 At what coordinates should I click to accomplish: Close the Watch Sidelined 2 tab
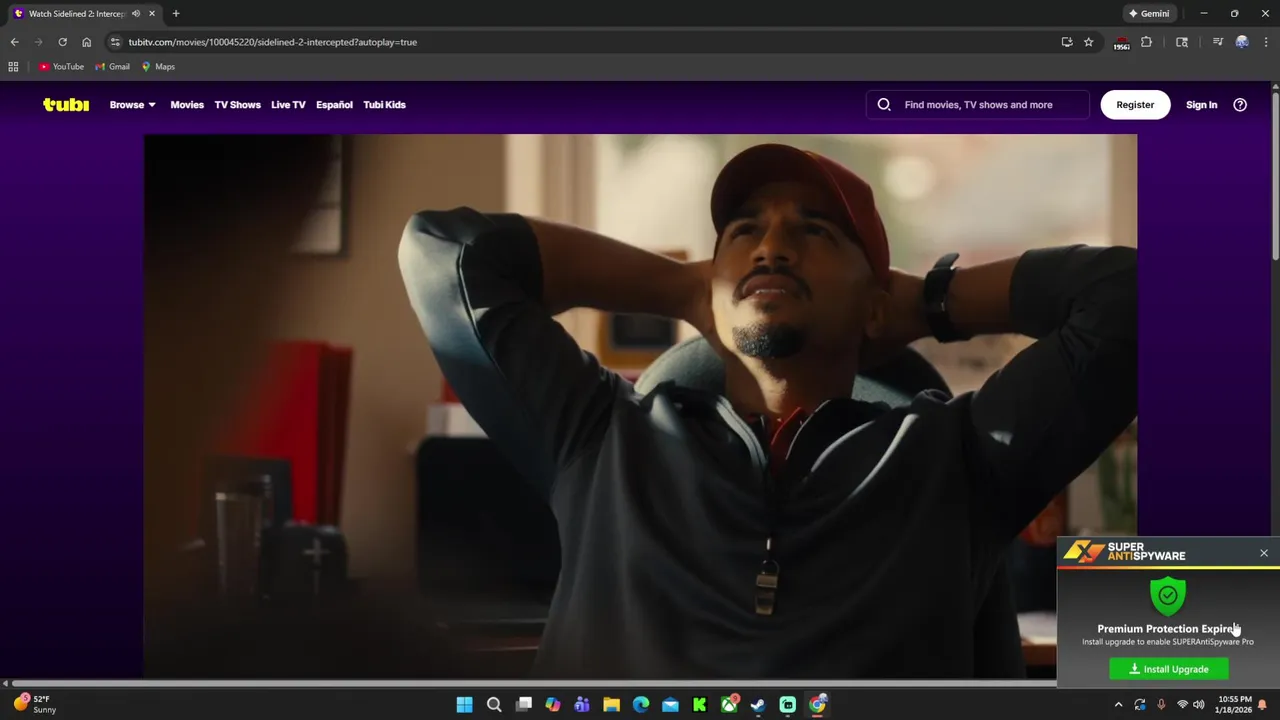pos(152,14)
